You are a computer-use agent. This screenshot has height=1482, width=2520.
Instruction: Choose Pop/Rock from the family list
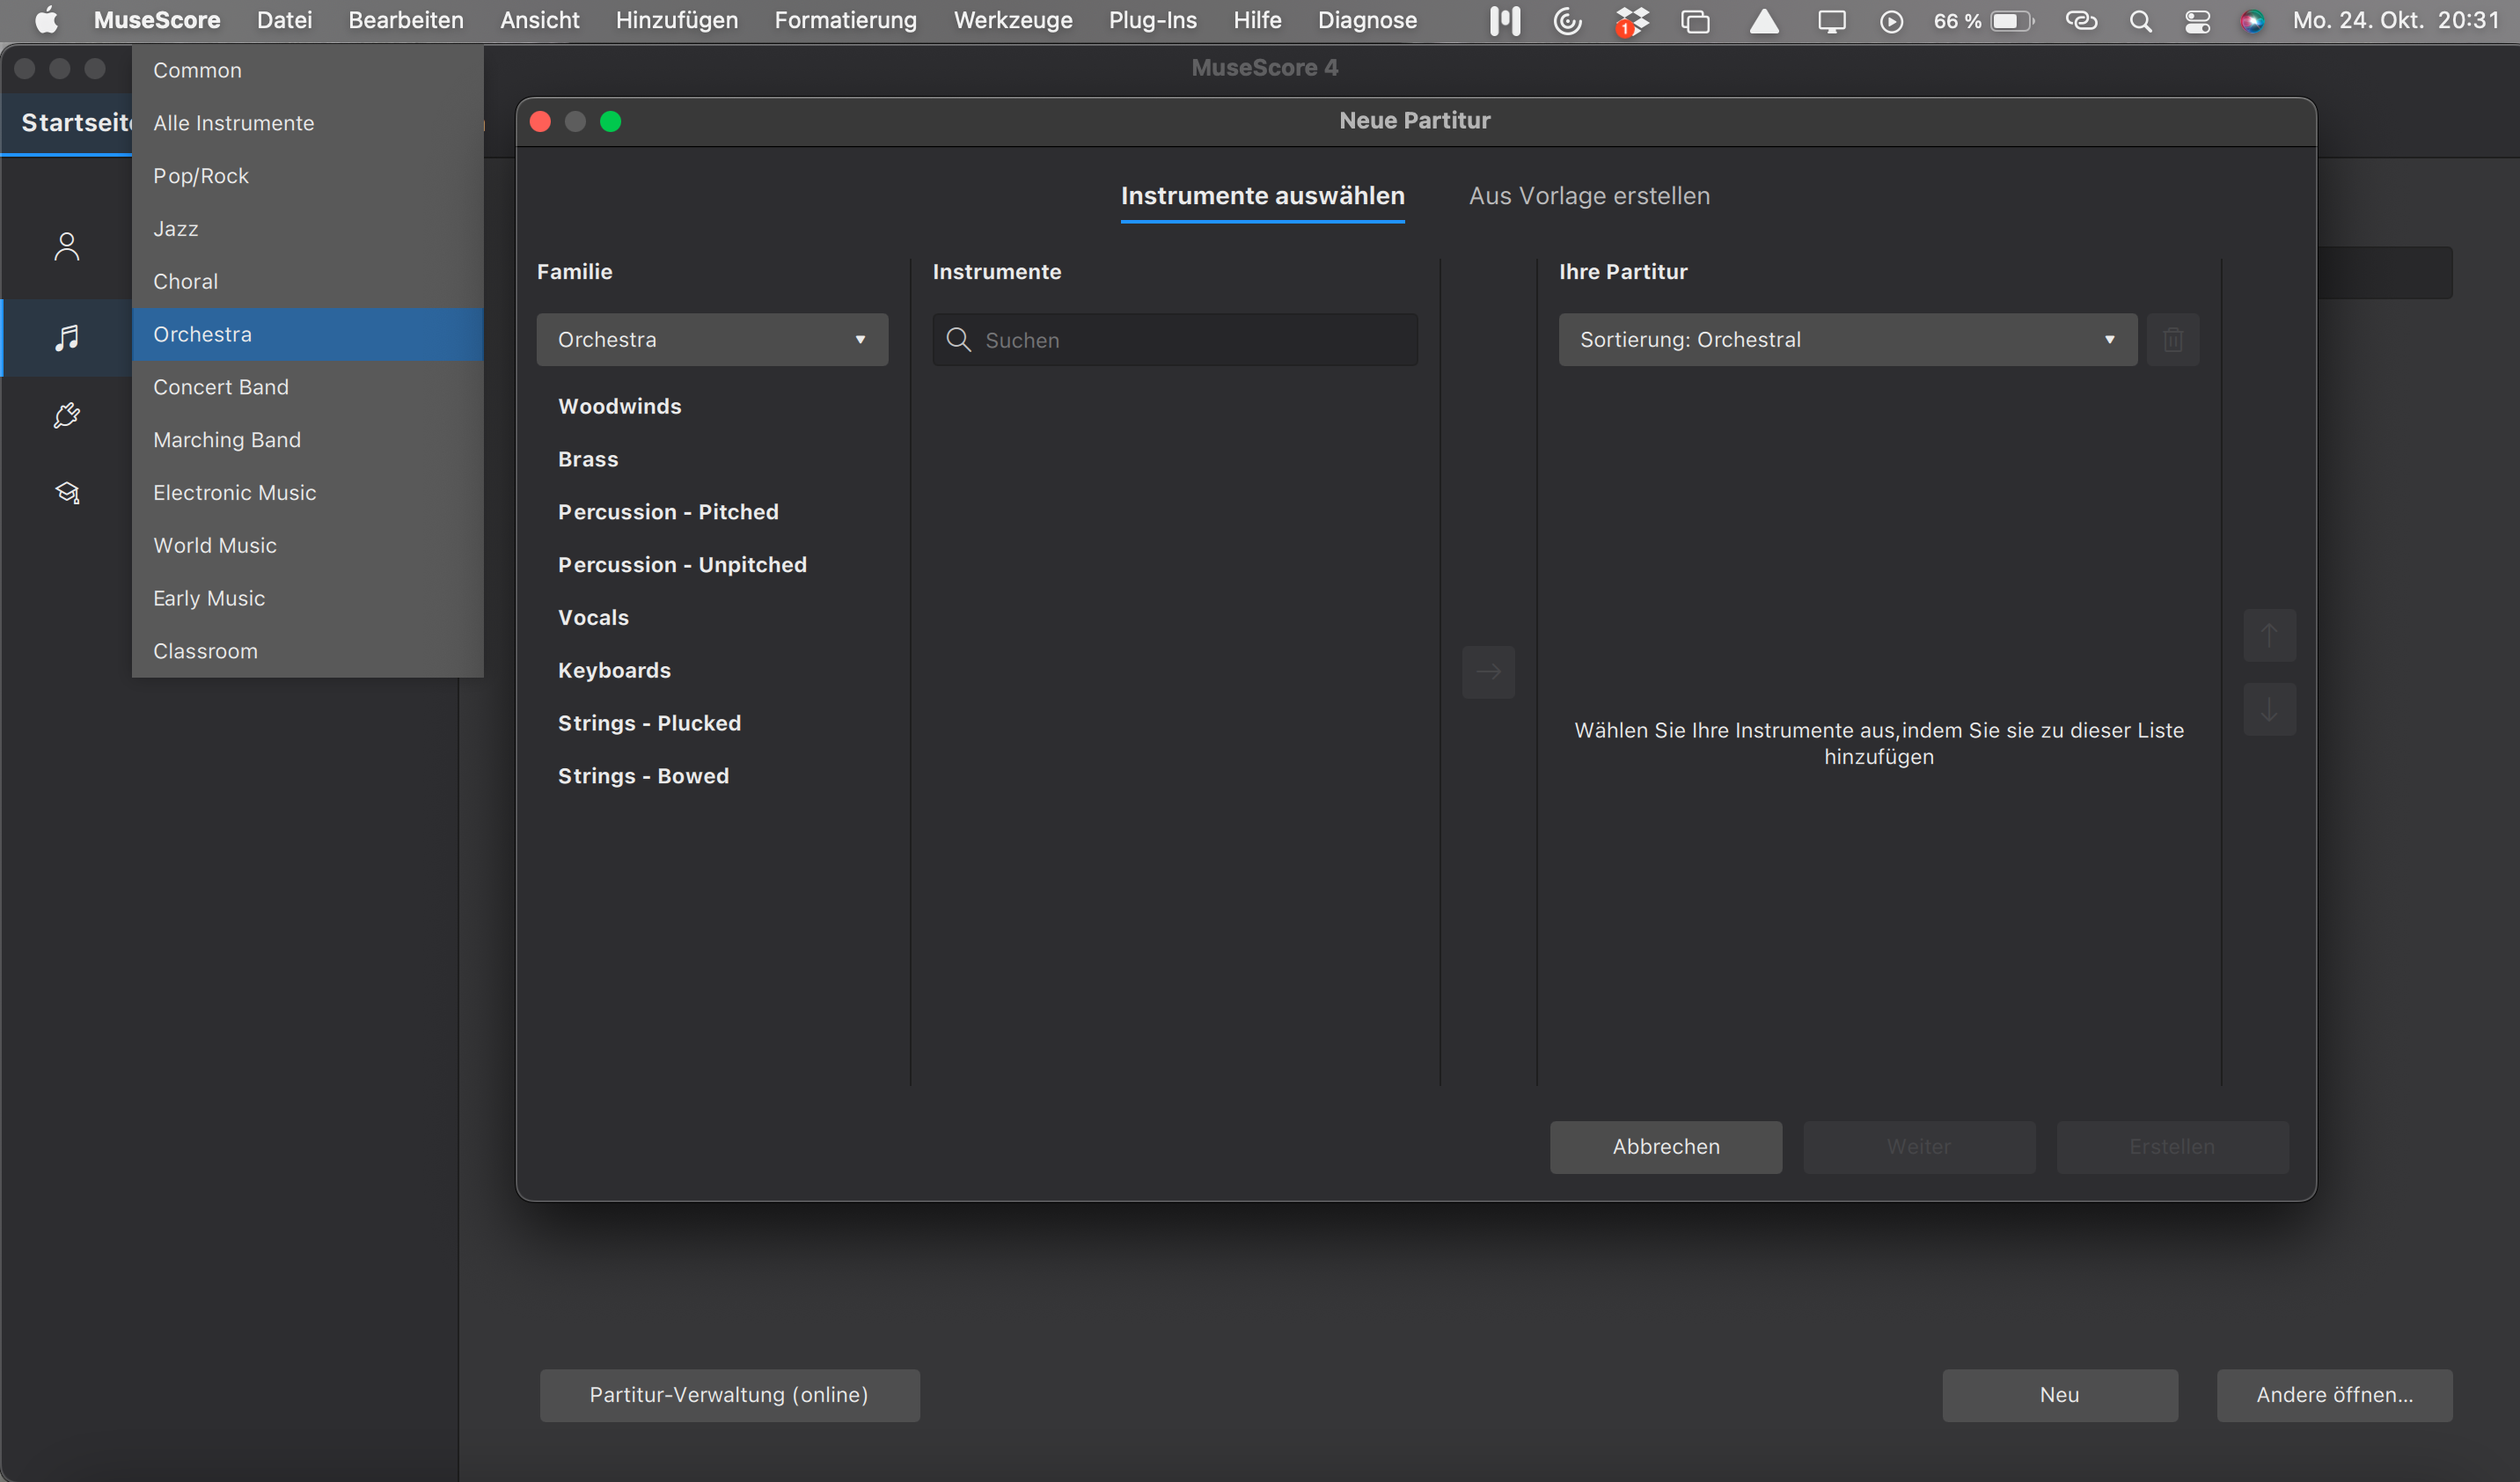click(x=308, y=176)
